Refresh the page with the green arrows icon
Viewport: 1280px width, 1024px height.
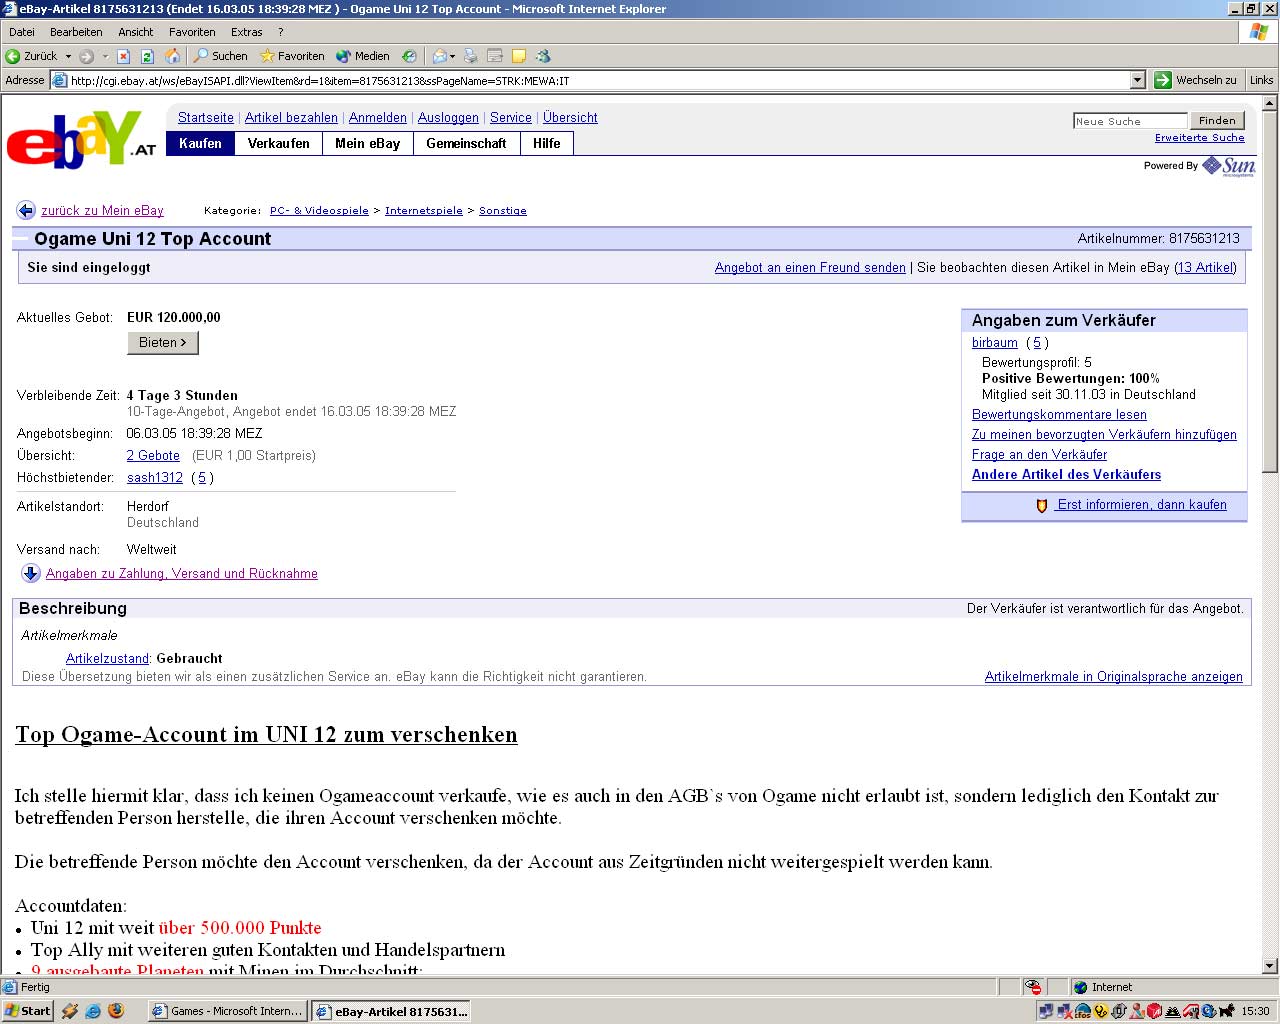147,56
